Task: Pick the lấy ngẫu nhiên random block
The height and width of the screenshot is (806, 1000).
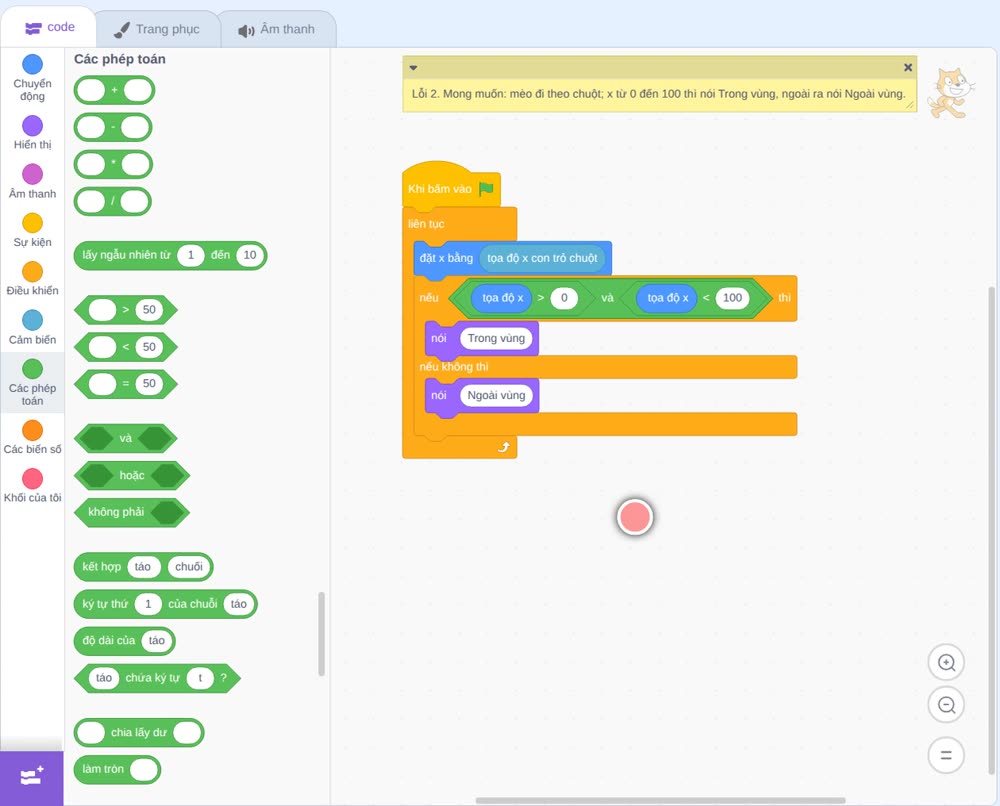Action: click(126, 255)
